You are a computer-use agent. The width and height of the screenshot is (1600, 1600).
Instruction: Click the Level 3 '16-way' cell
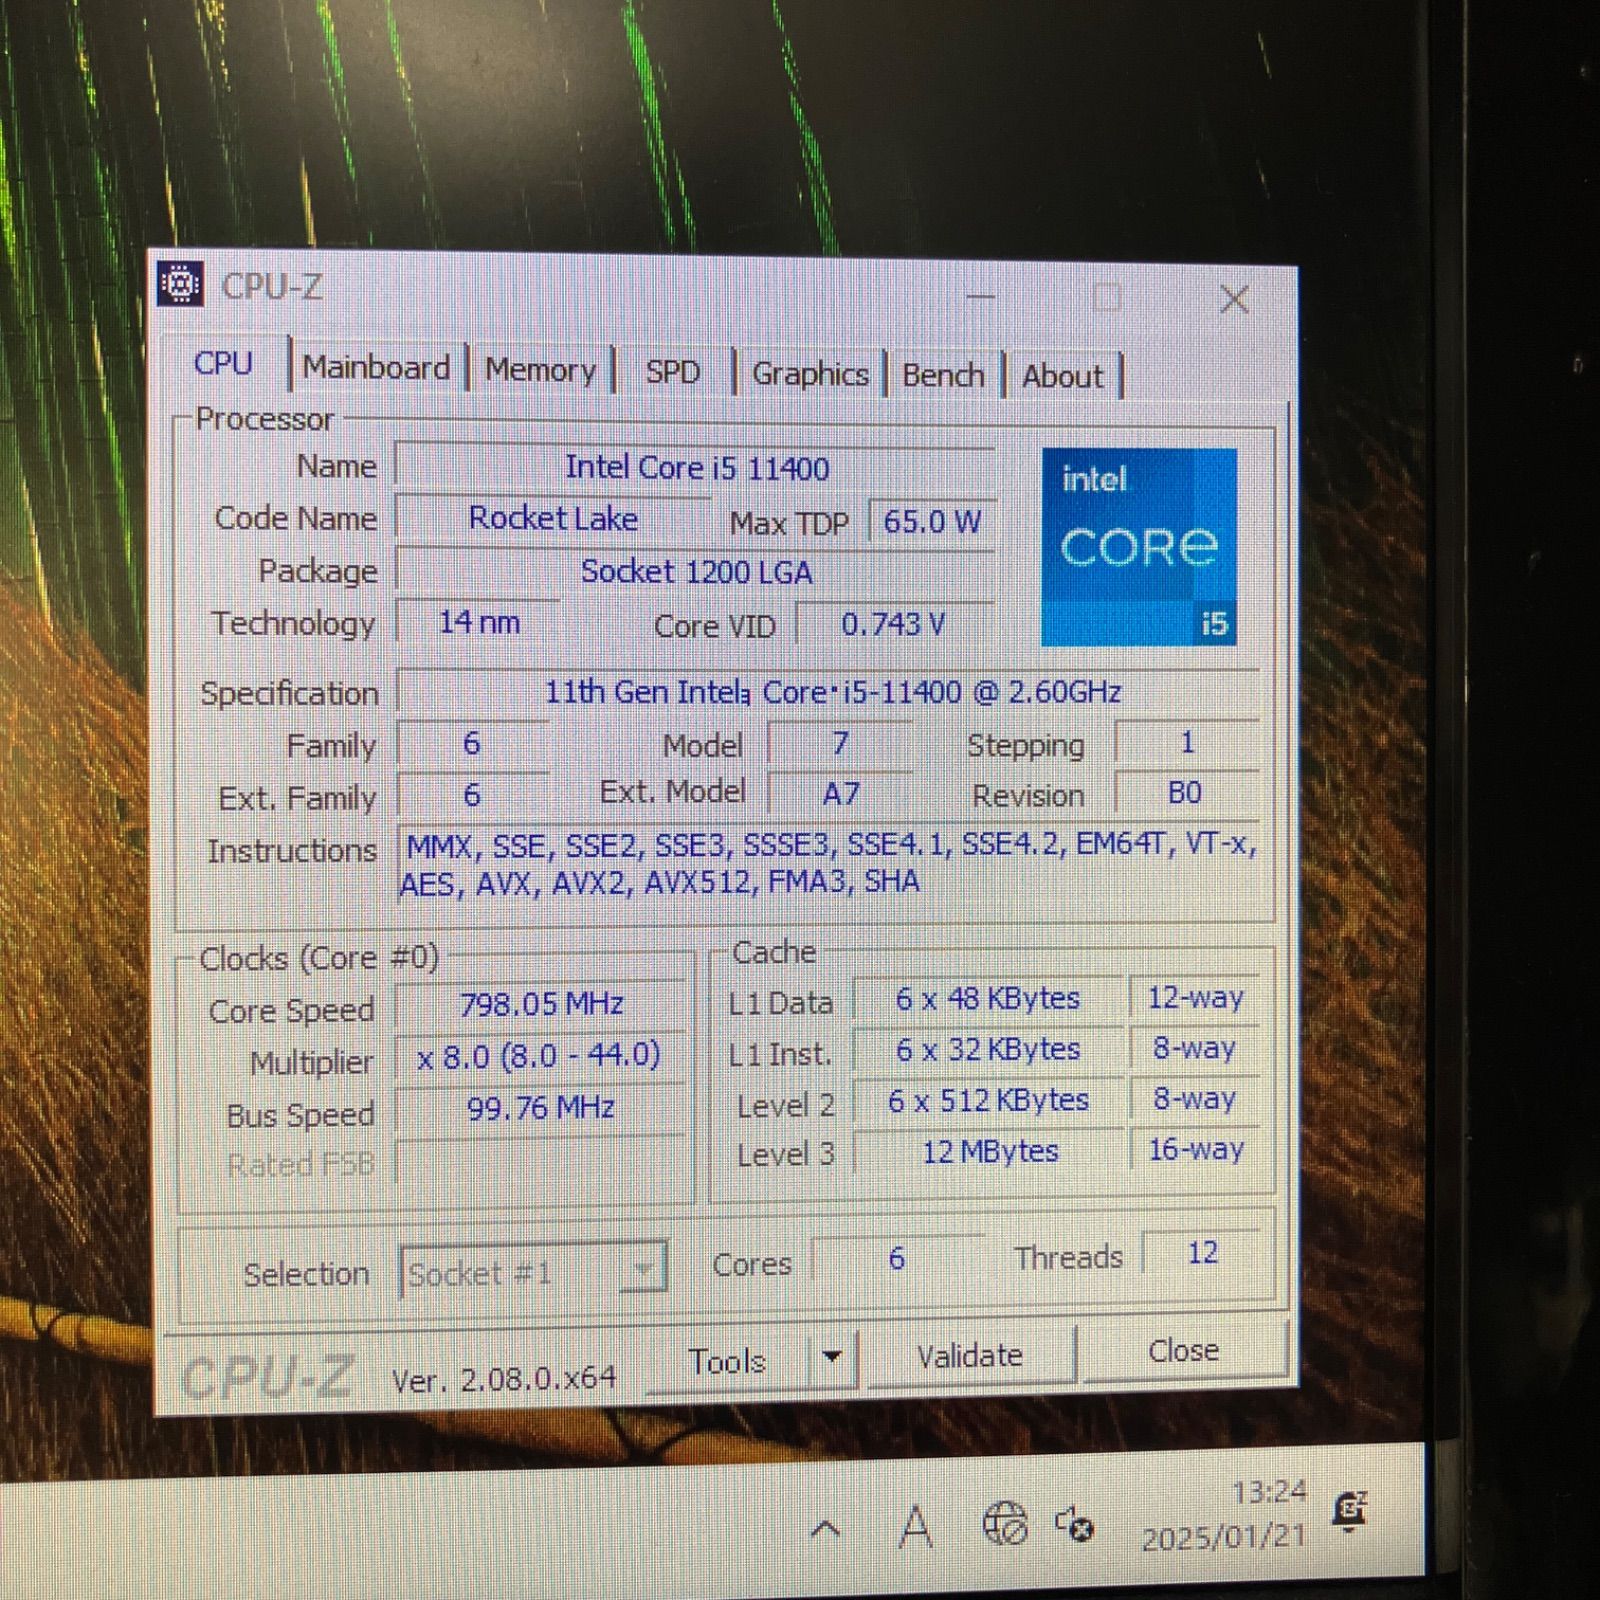point(1195,1150)
